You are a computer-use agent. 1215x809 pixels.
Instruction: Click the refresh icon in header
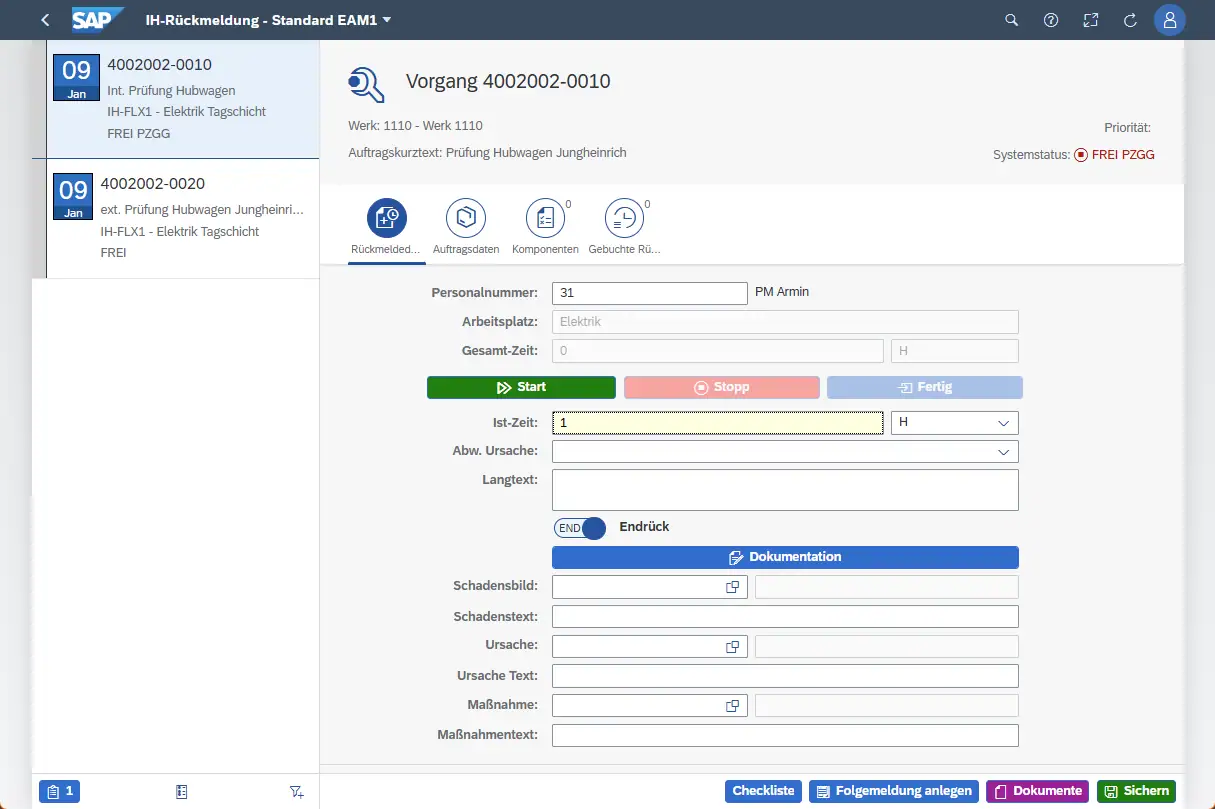[1131, 20]
